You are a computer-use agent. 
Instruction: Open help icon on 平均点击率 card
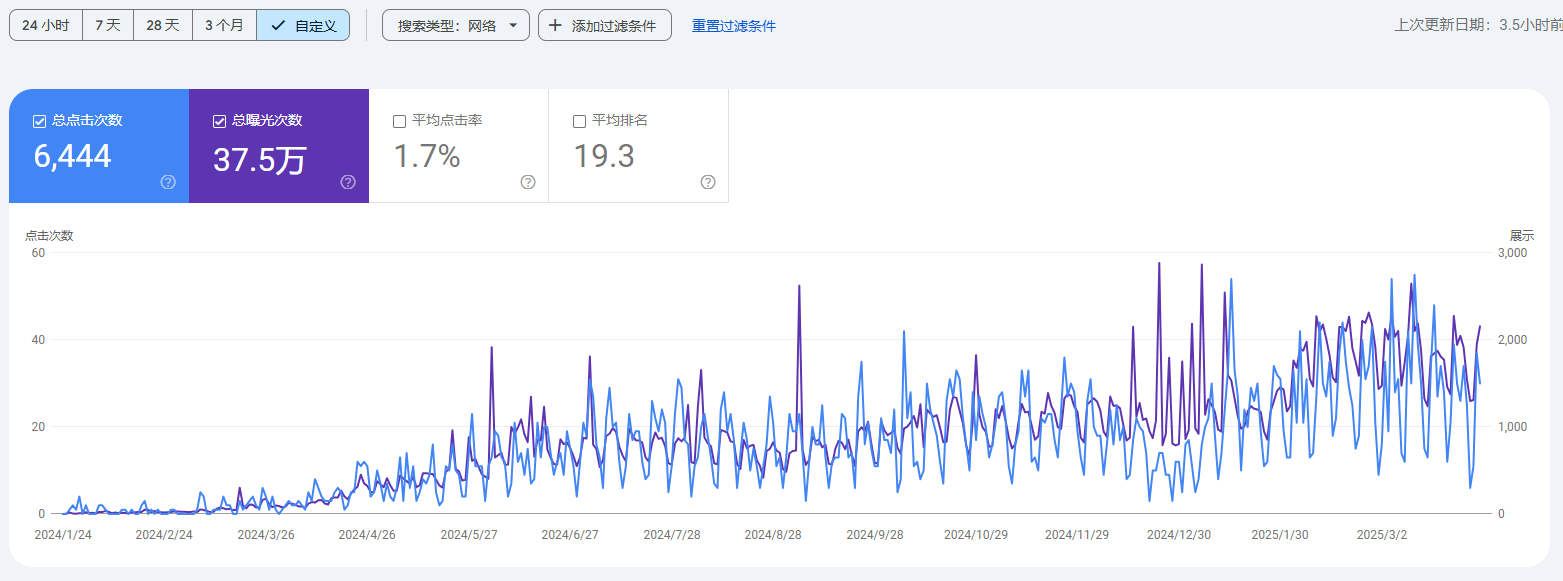pos(528,182)
